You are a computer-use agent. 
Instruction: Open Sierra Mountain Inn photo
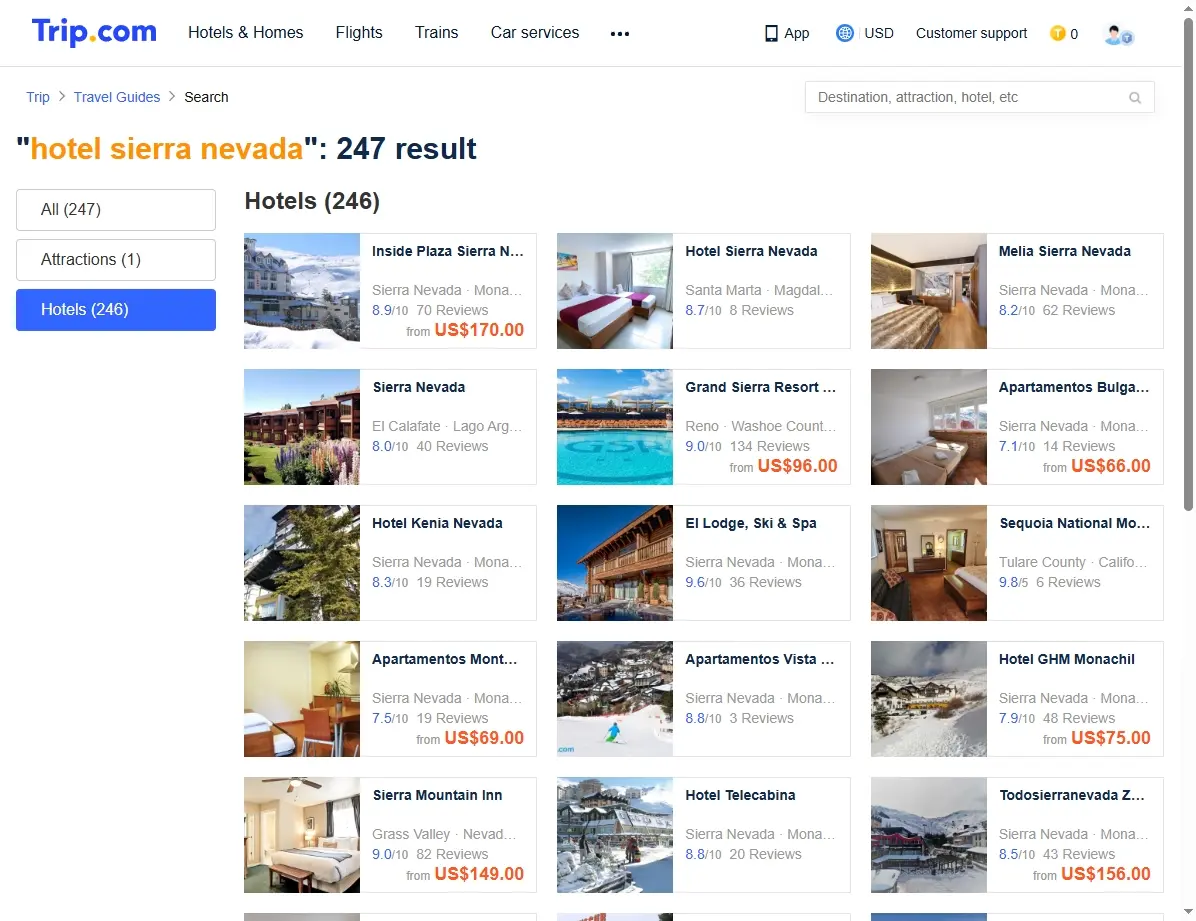pyautogui.click(x=302, y=835)
